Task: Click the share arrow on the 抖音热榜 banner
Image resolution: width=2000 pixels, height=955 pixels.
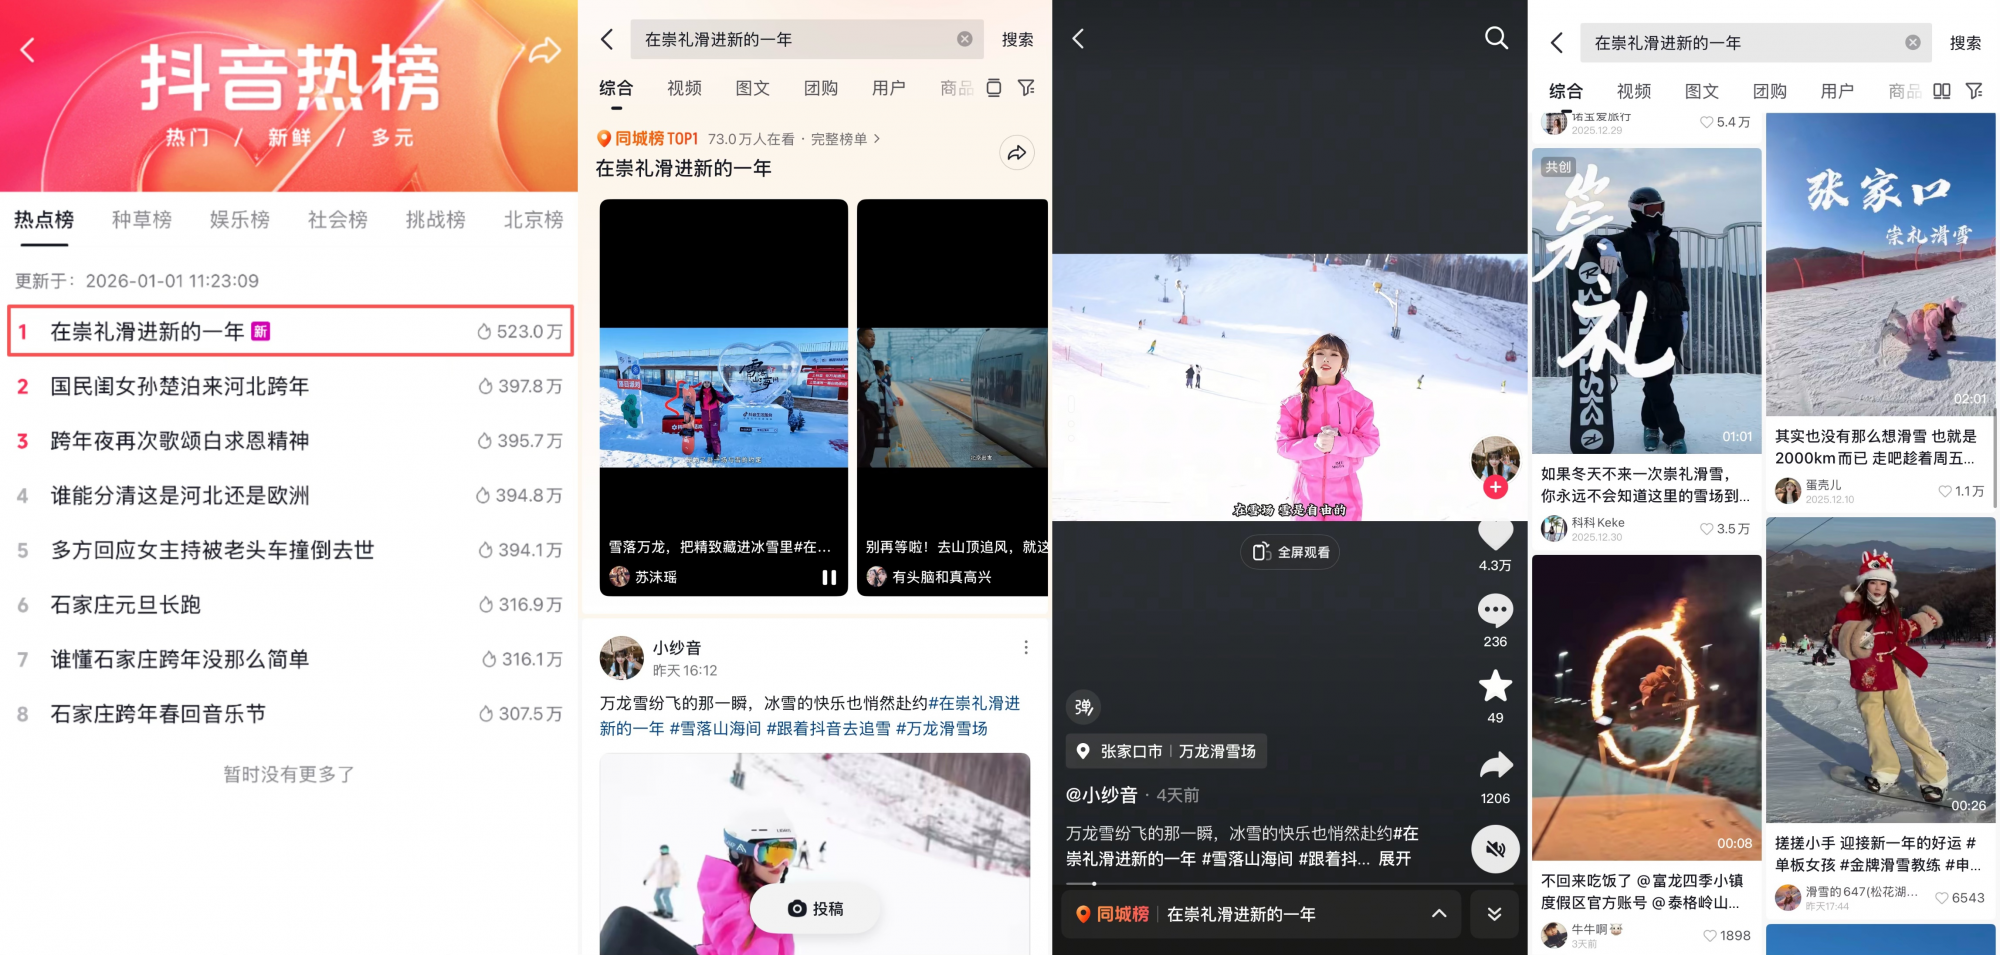Action: [545, 50]
